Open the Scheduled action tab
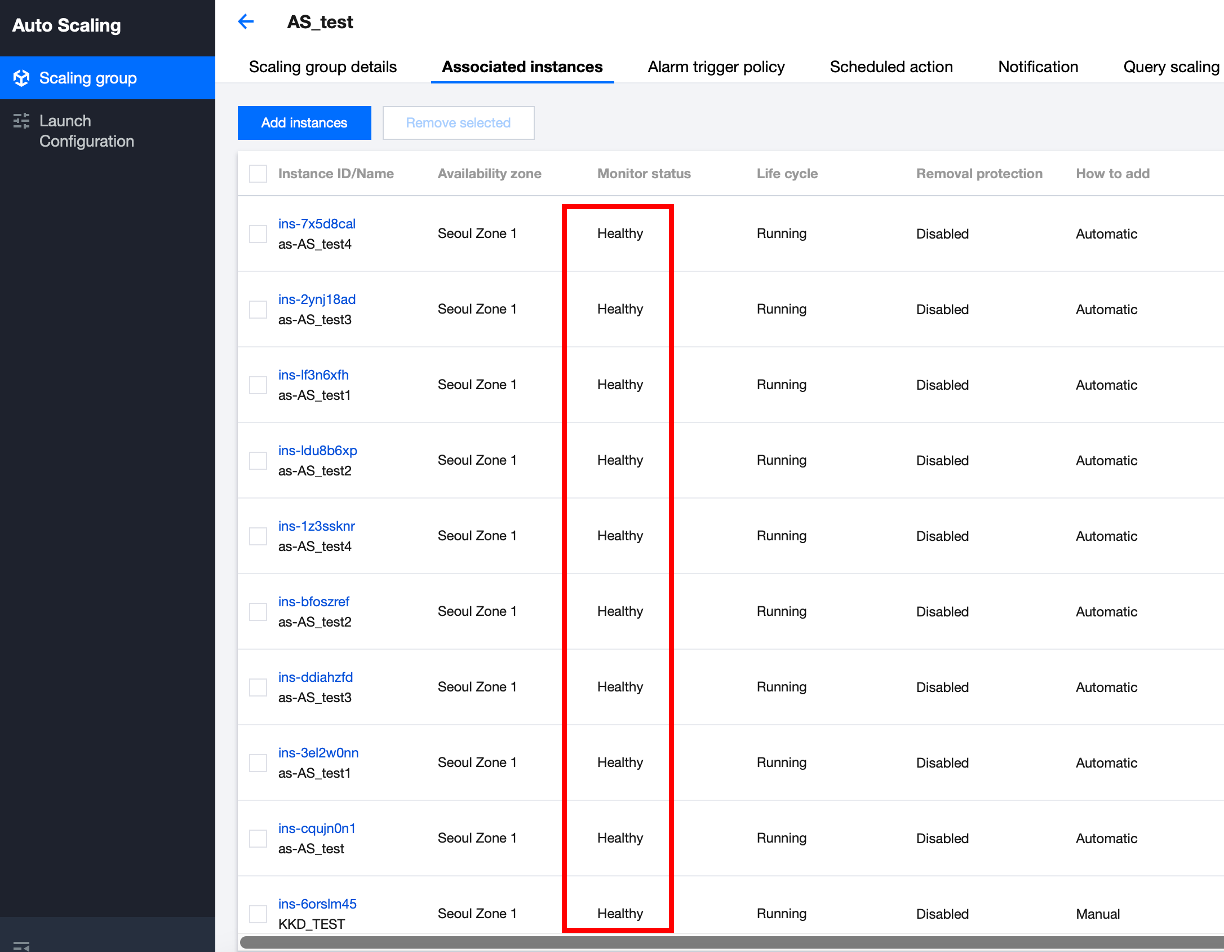Screen dimensions: 1224x952 (x=891, y=67)
